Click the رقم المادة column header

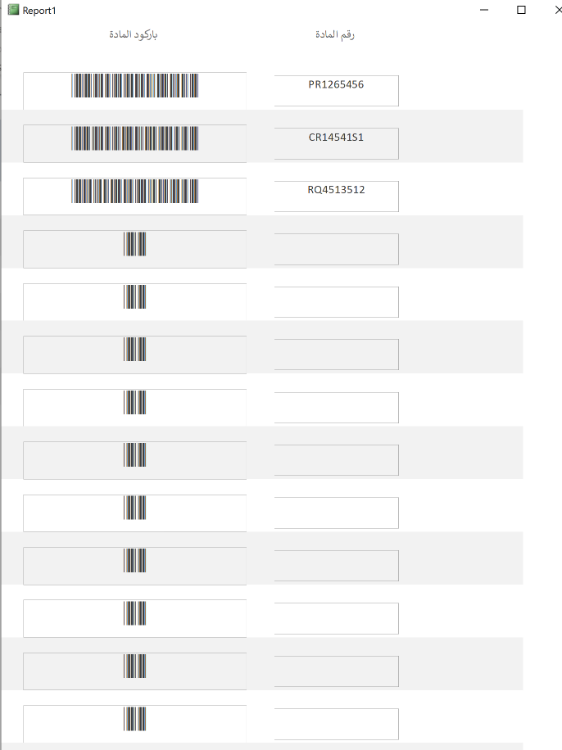pos(335,34)
